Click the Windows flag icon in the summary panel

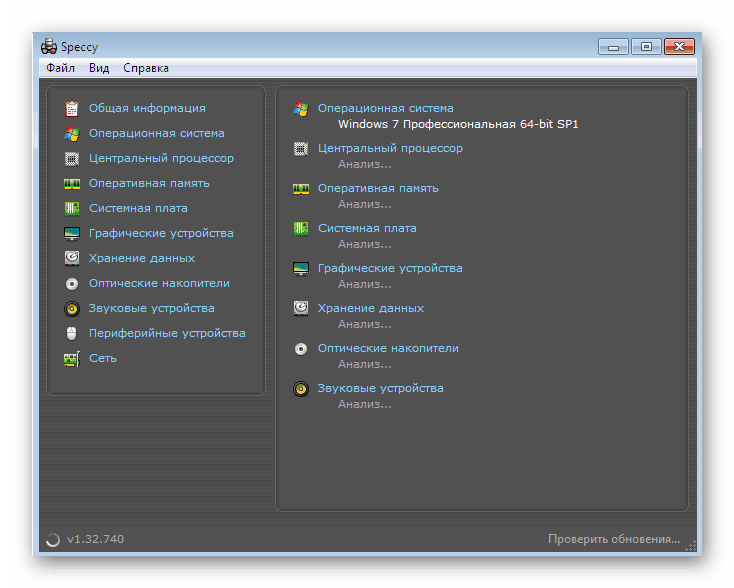coord(301,109)
